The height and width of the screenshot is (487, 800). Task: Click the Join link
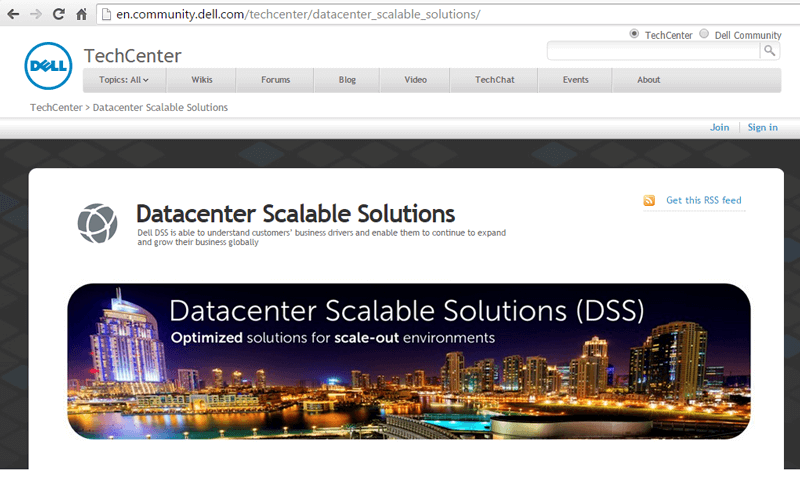[x=719, y=127]
